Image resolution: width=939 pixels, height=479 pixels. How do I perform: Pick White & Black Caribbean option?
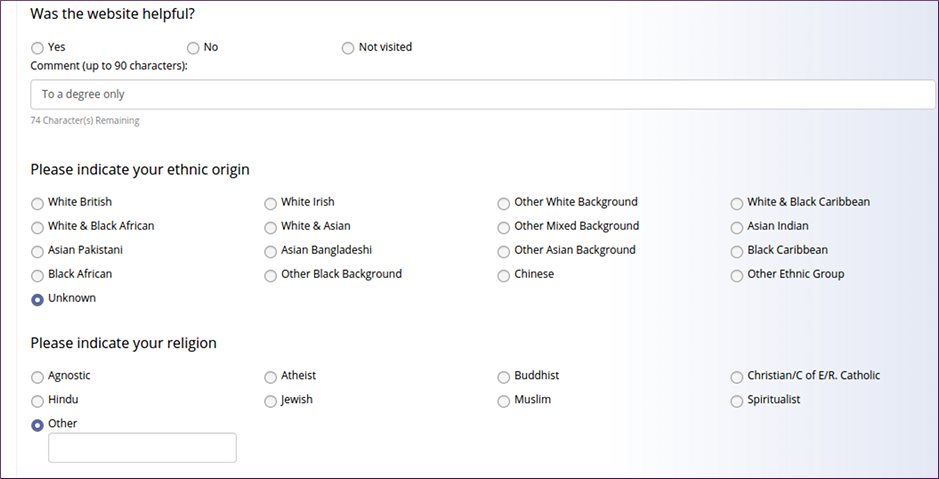[x=737, y=204]
